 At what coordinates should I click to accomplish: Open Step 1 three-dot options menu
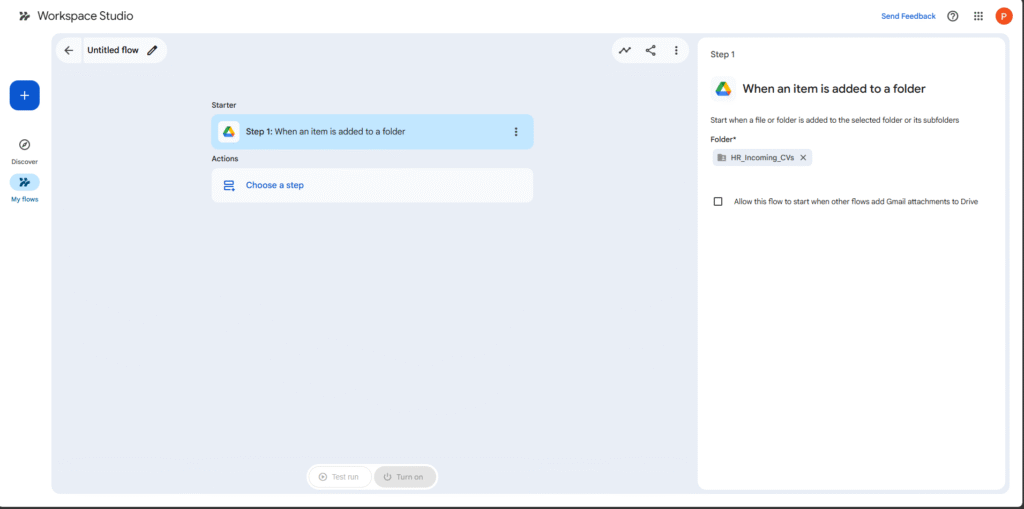[x=516, y=132]
